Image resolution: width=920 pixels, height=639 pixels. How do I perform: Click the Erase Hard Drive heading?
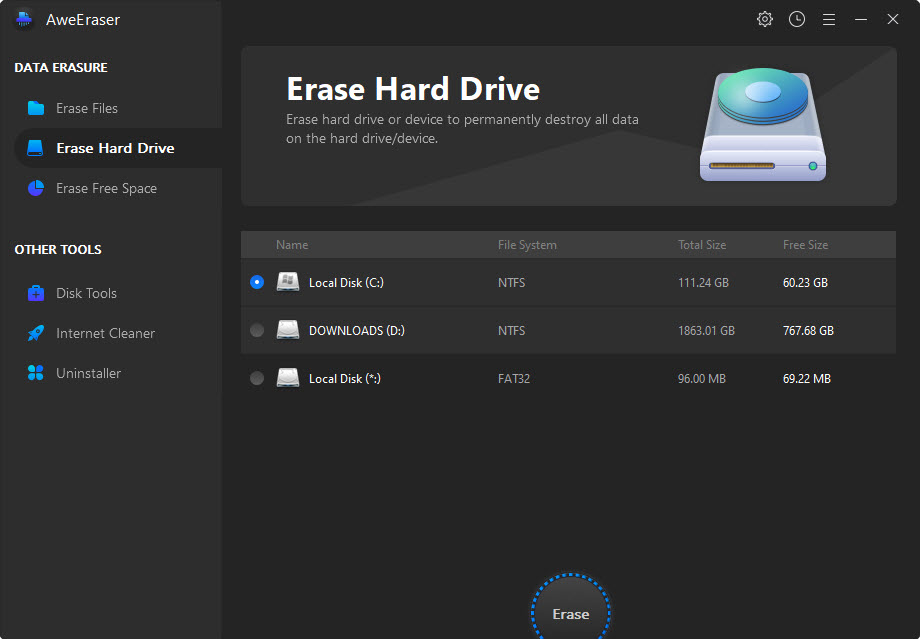413,89
